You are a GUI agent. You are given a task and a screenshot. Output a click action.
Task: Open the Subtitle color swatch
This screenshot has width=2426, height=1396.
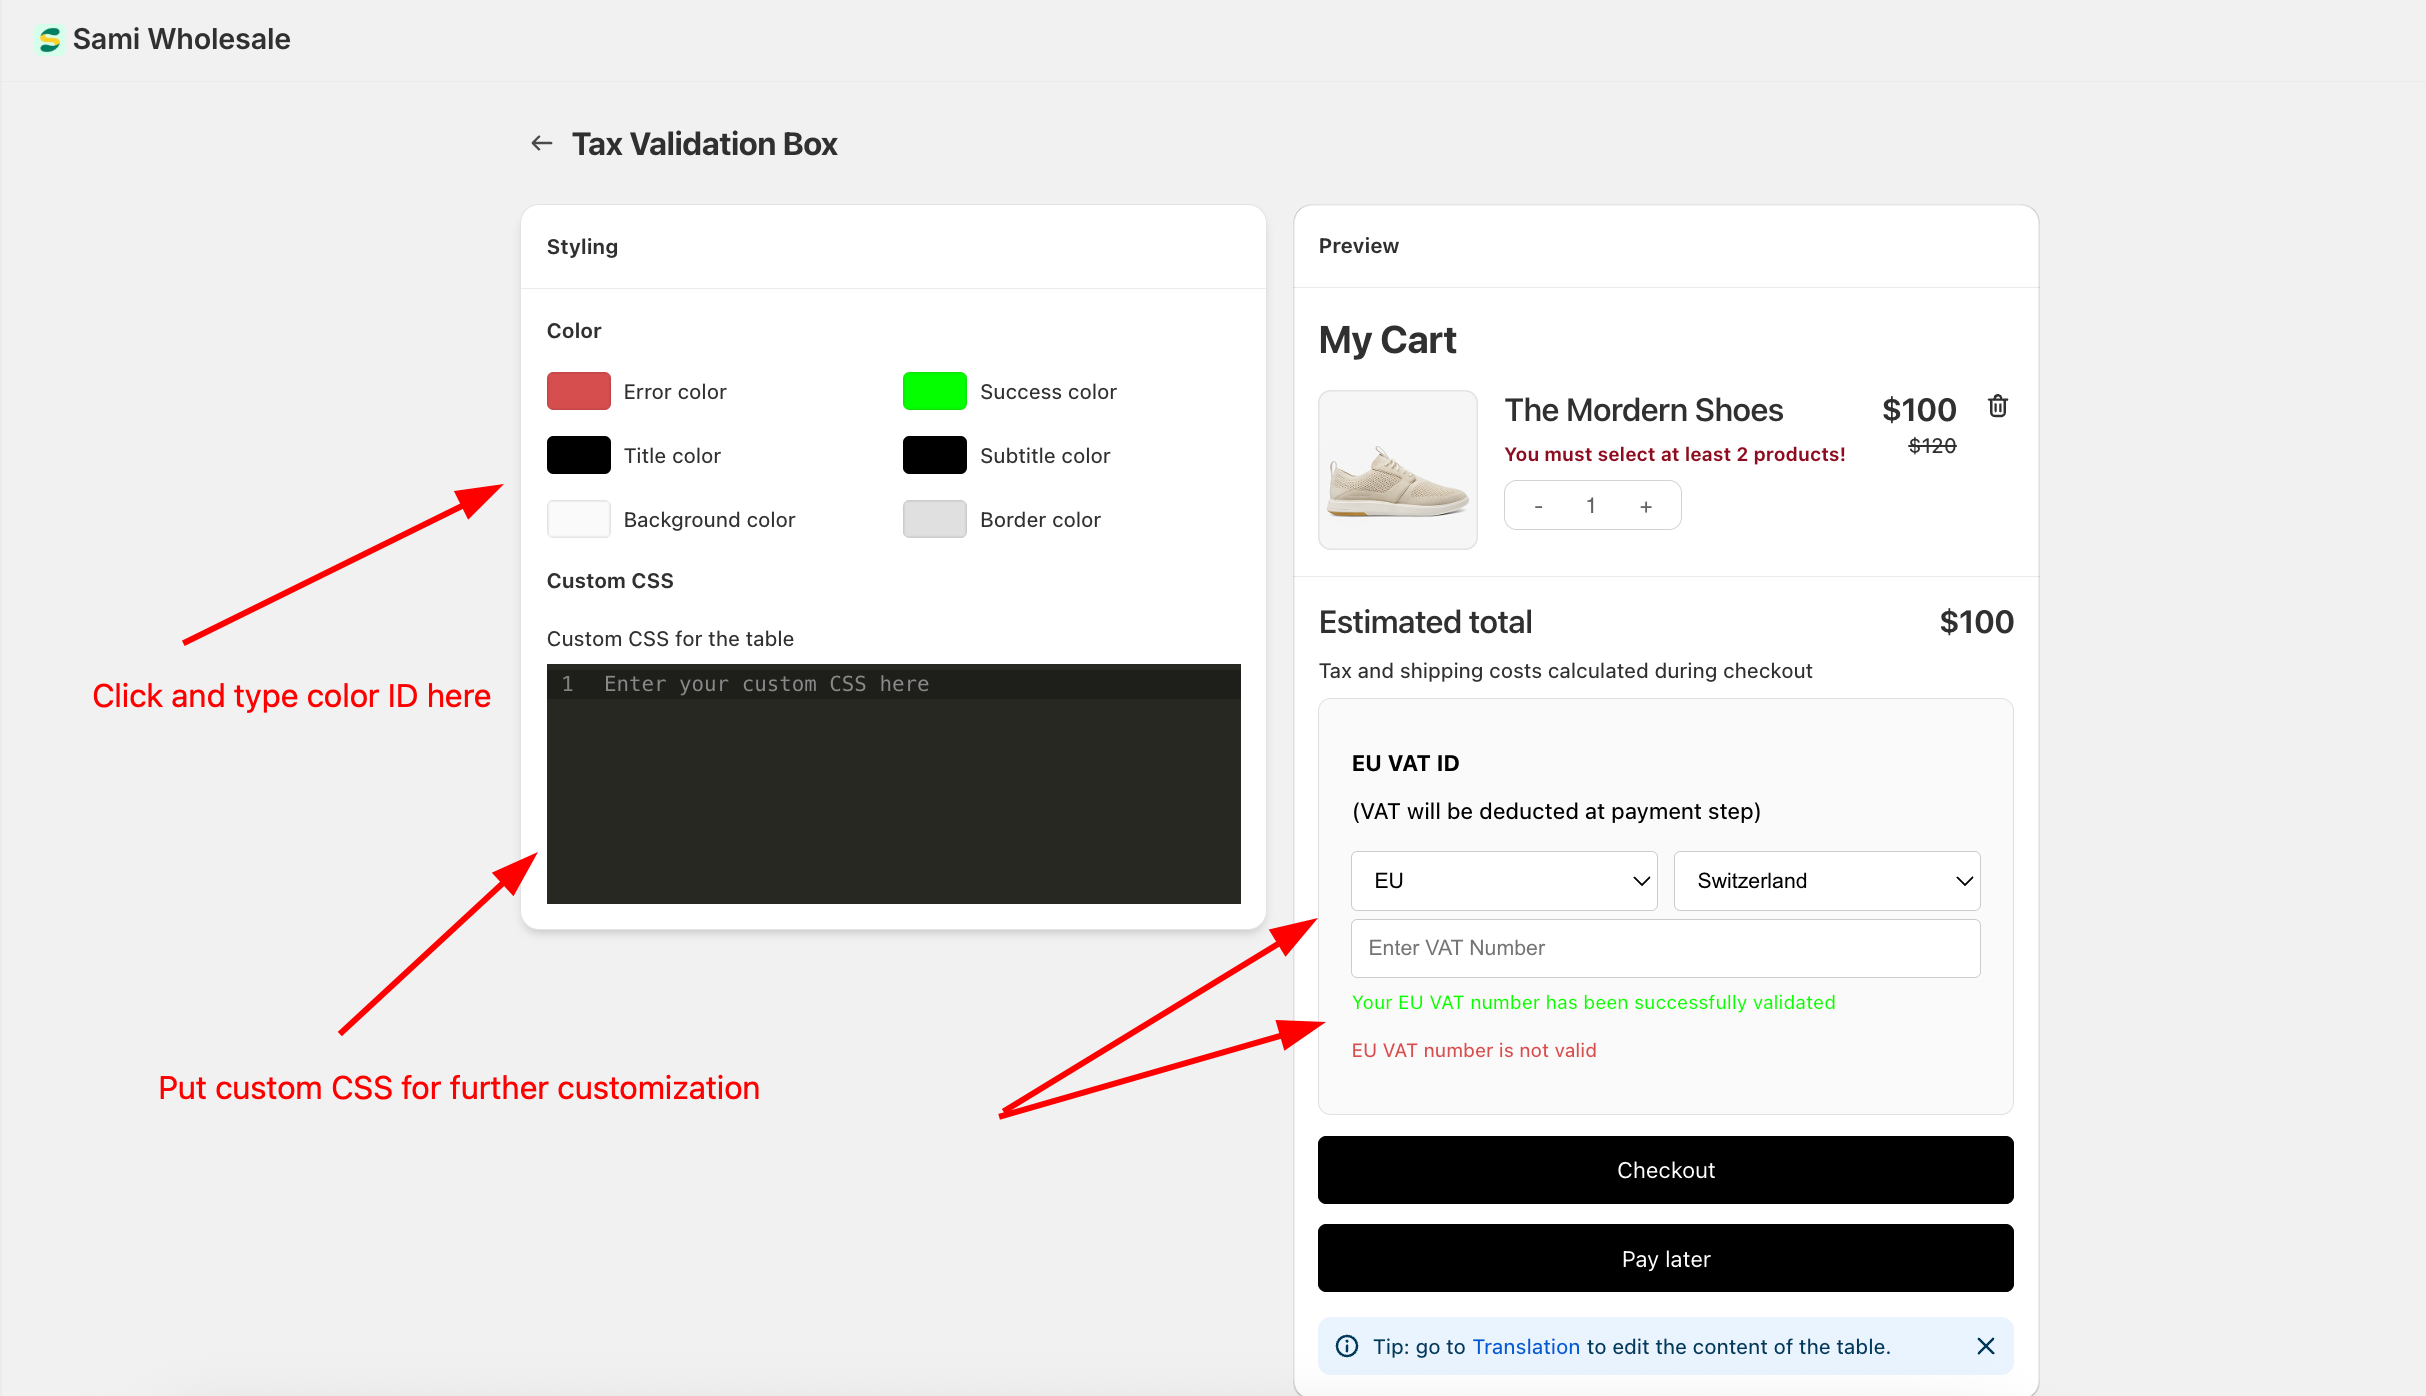tap(934, 455)
